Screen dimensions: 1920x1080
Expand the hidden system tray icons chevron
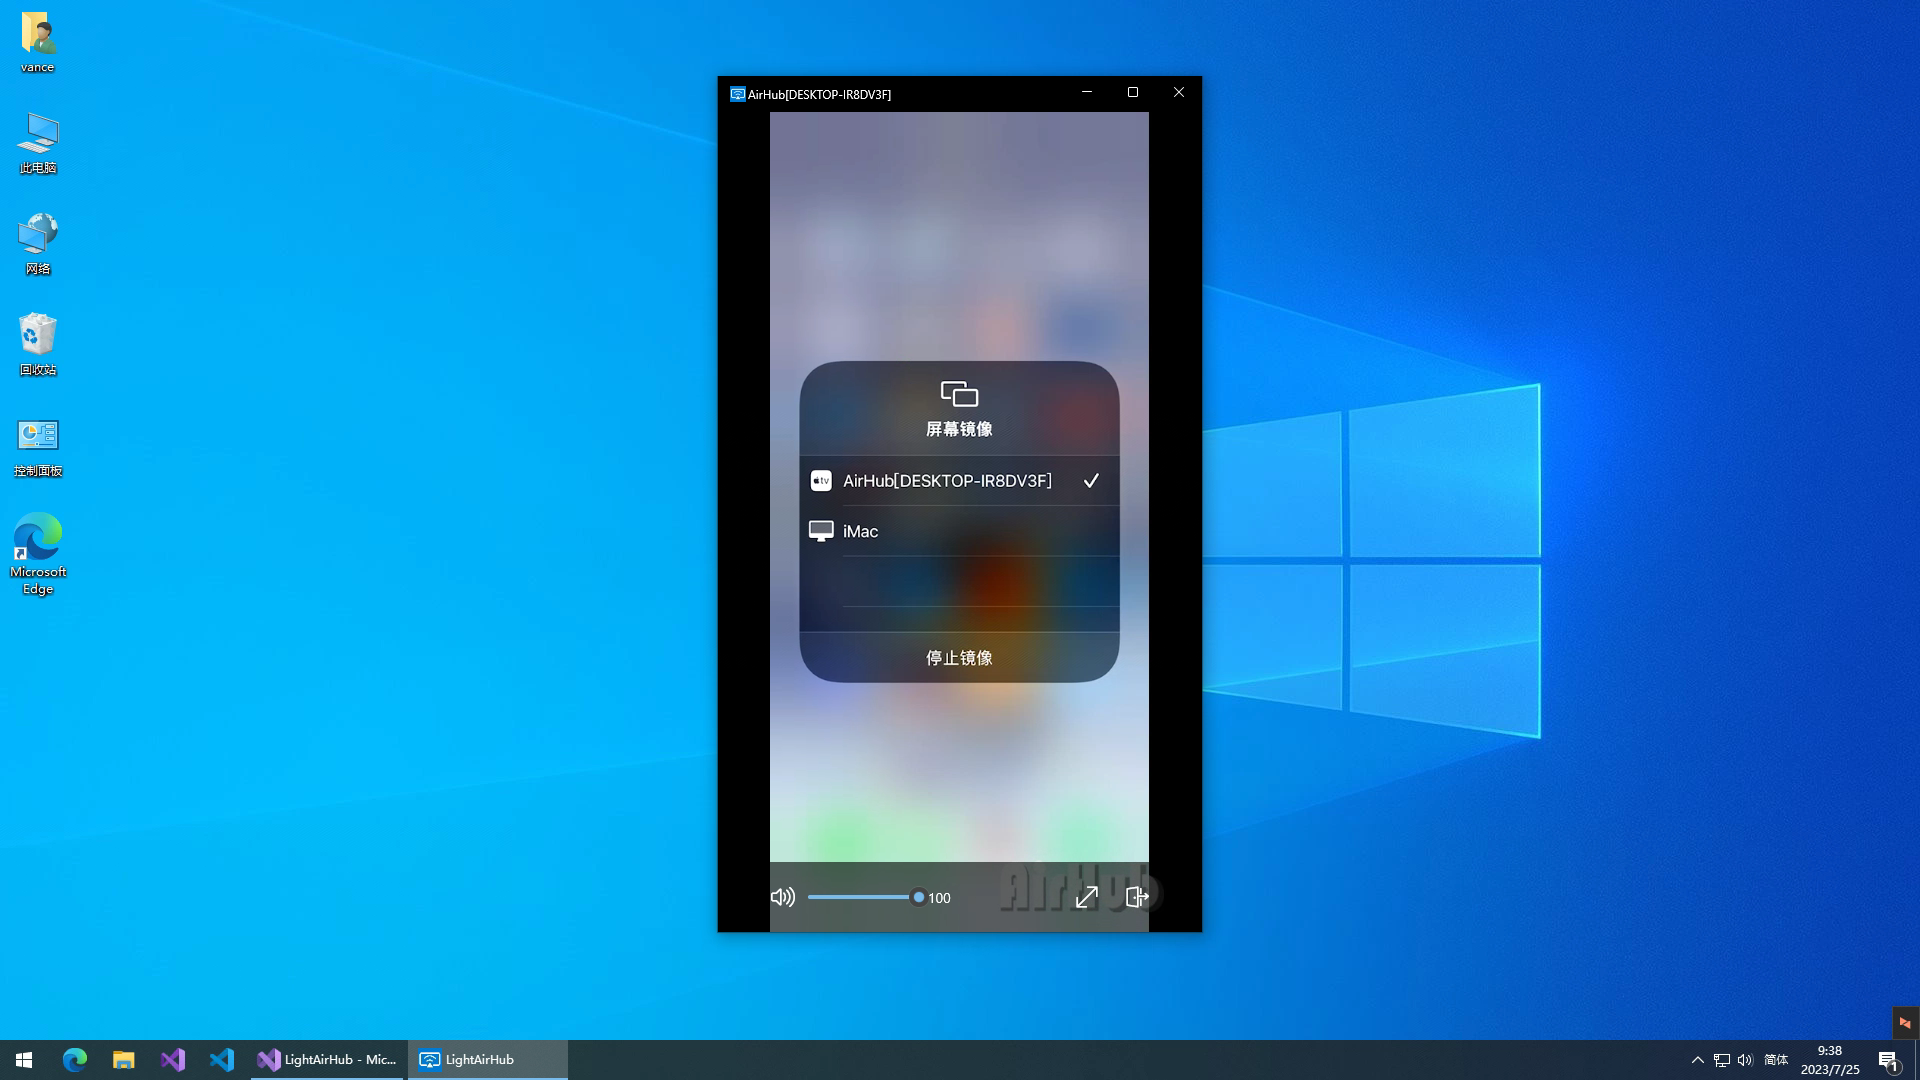1697,1060
